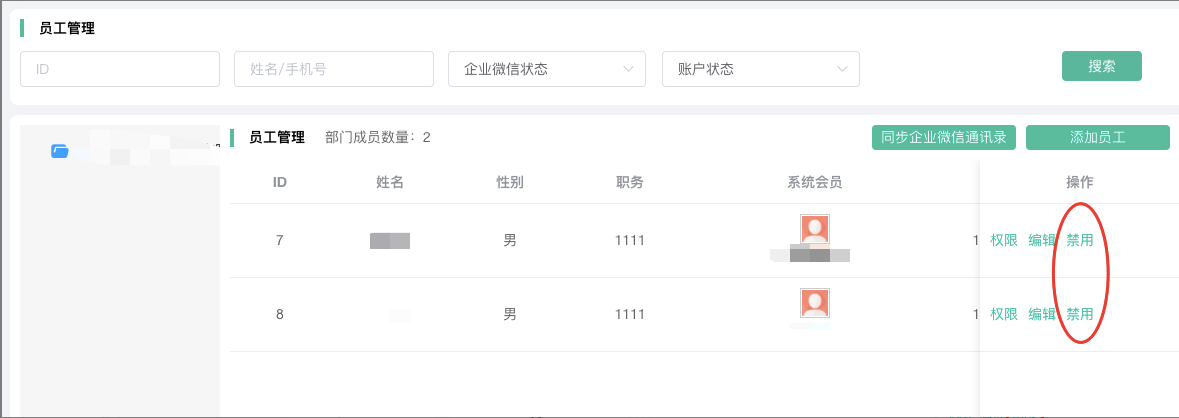The width and height of the screenshot is (1179, 418).
Task: Open the 企业微信状态 dropdown
Action: tap(547, 69)
